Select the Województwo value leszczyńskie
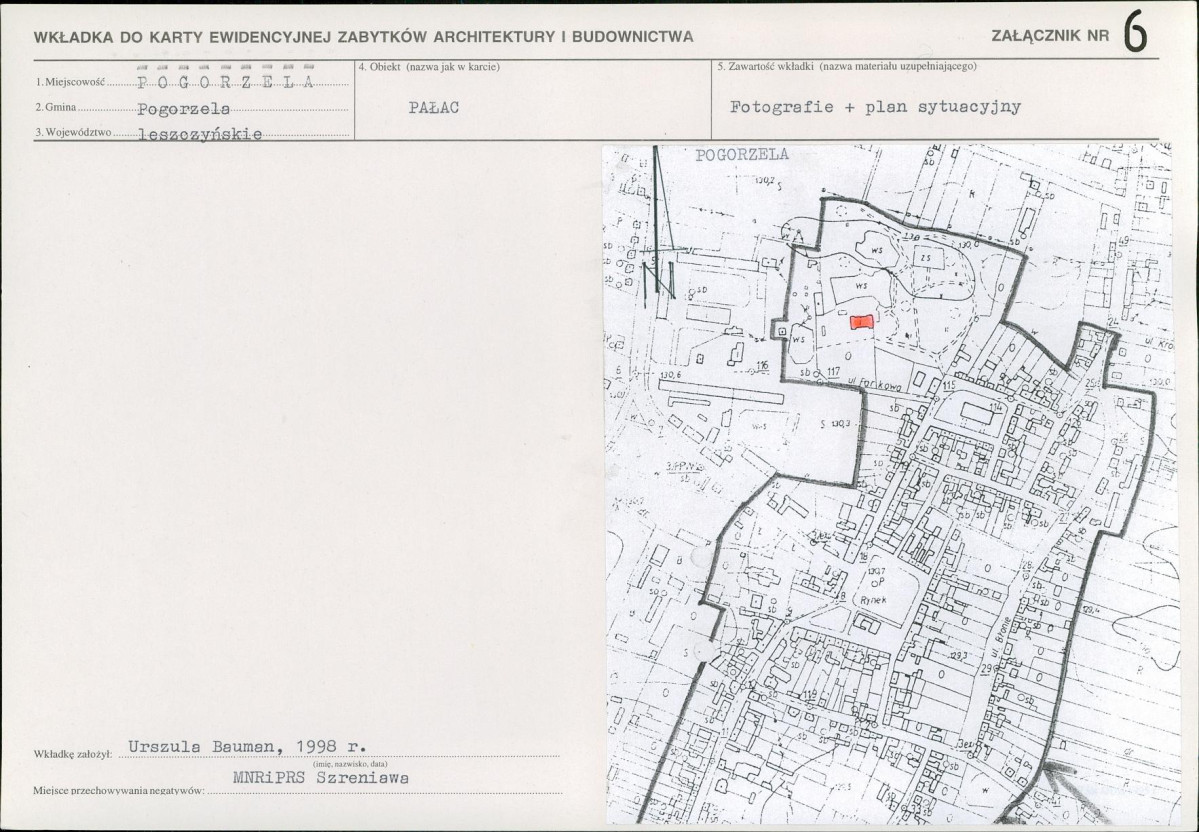The width and height of the screenshot is (1199, 832). pyautogui.click(x=200, y=134)
